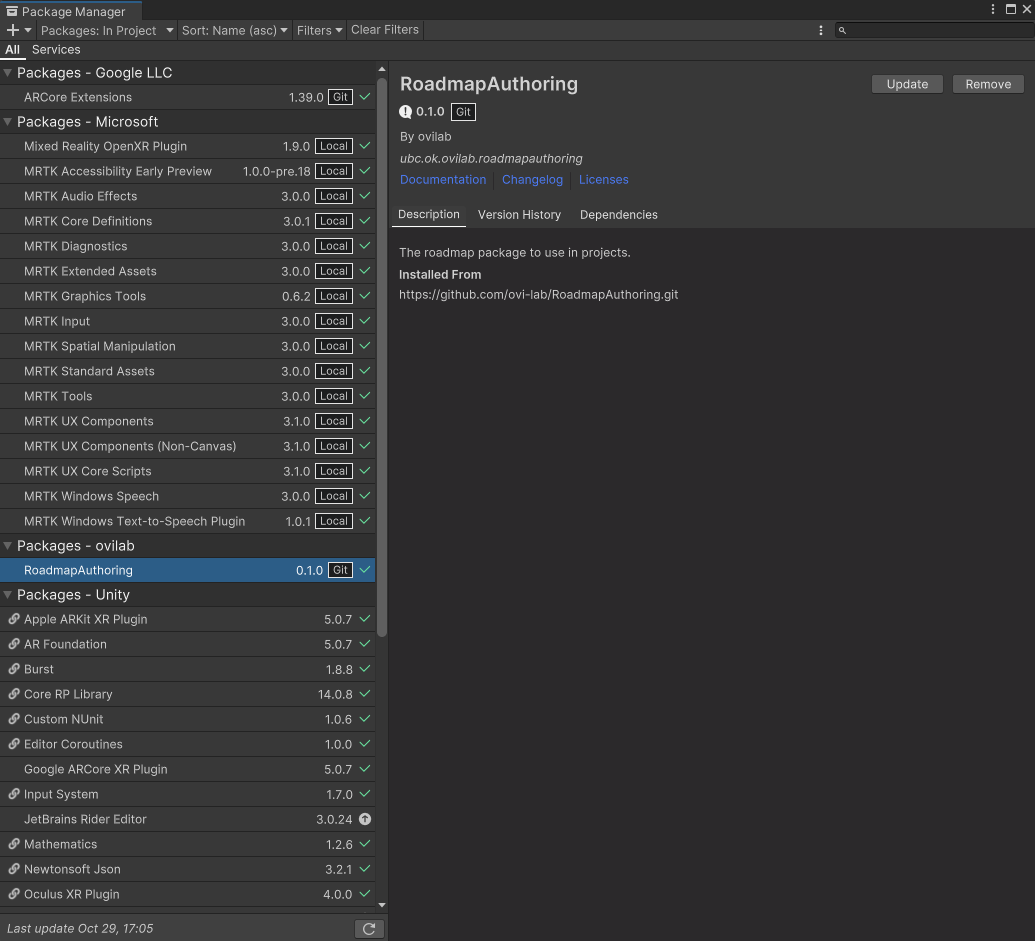Maximize the Package Manager window
The width and height of the screenshot is (1035, 941).
coord(1011,9)
